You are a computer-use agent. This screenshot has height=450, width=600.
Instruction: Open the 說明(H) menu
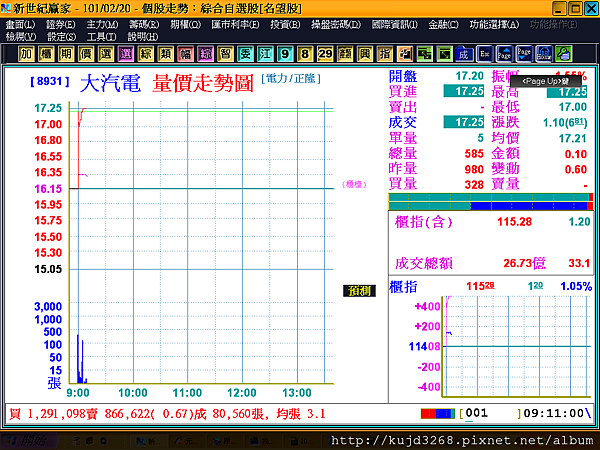click(143, 37)
